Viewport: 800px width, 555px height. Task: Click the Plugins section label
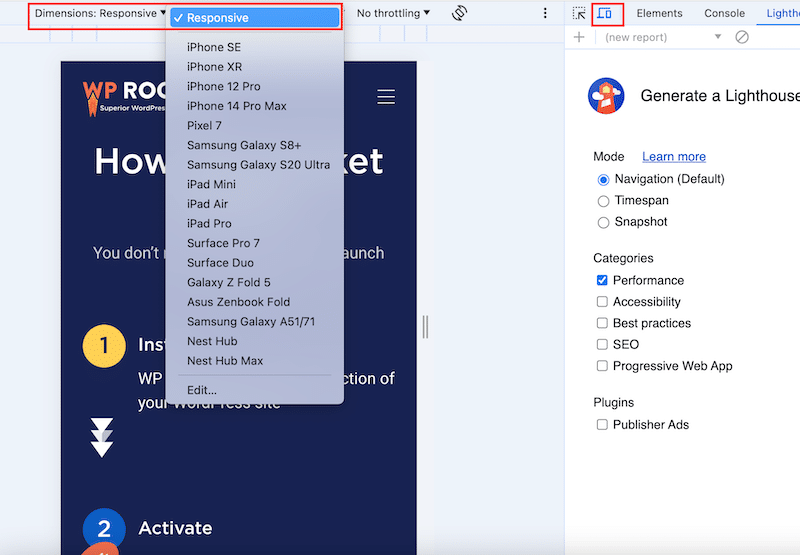click(613, 402)
